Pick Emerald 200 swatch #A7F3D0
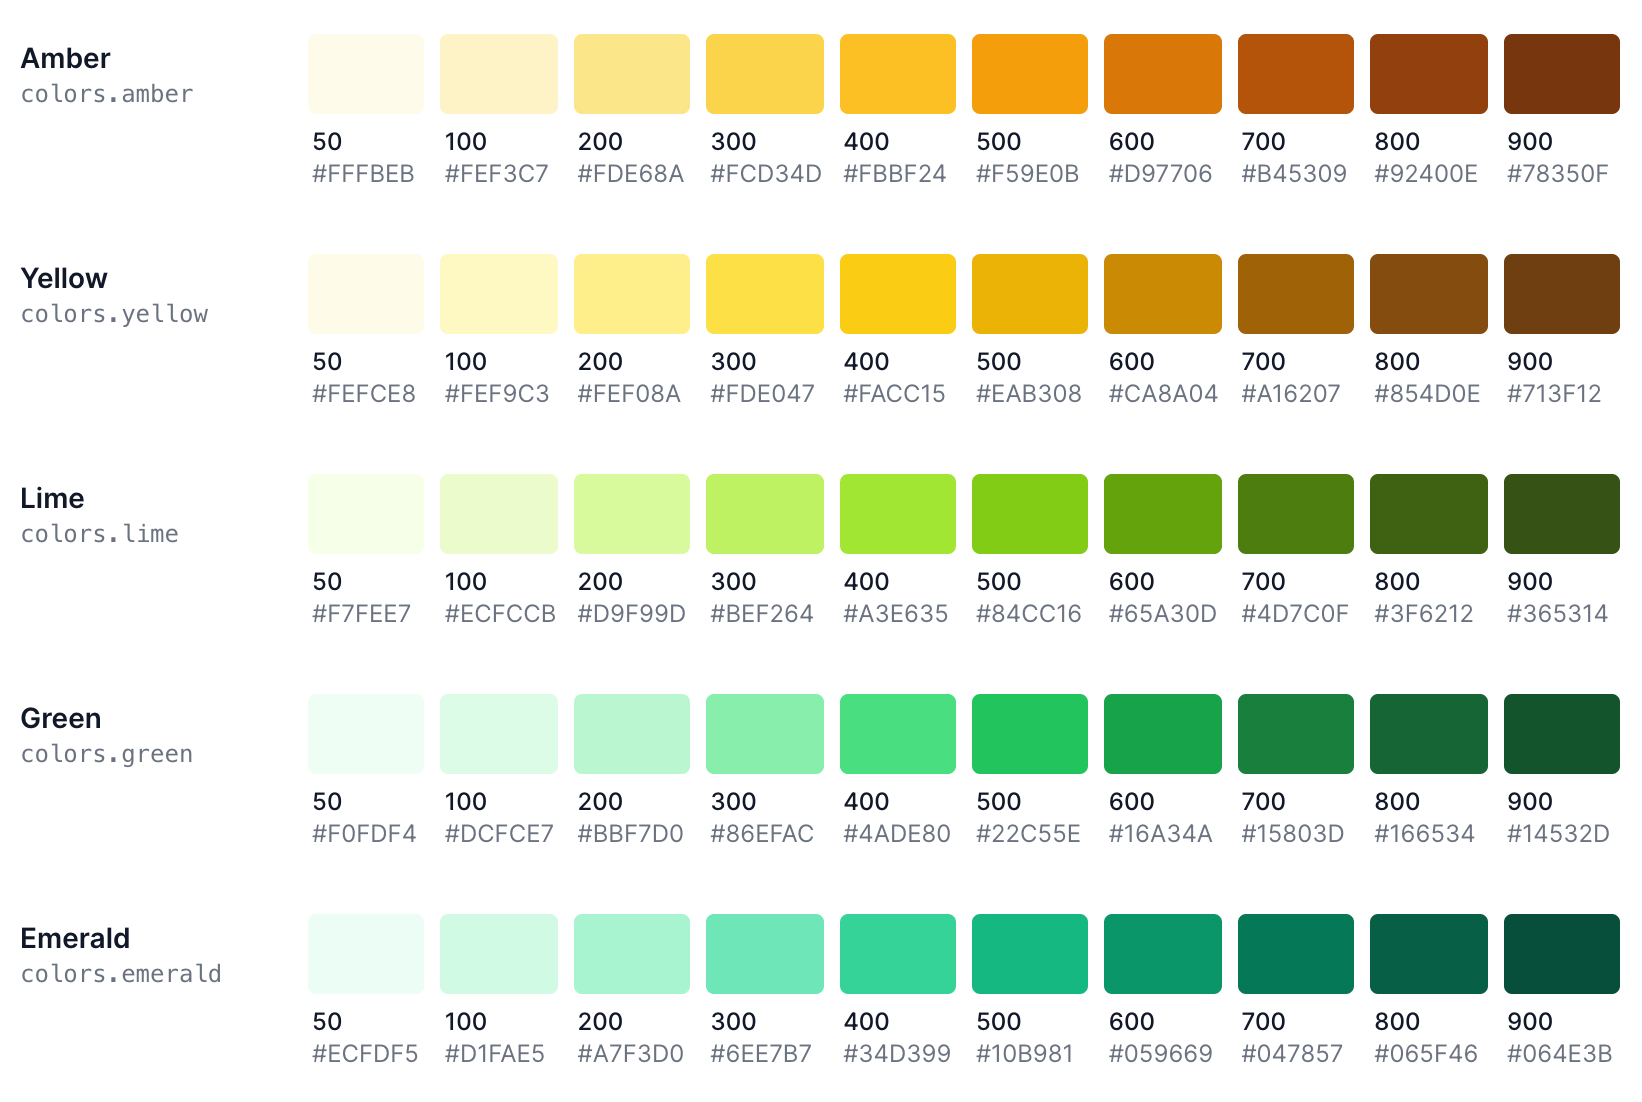The height and width of the screenshot is (1102, 1642). tap(632, 954)
